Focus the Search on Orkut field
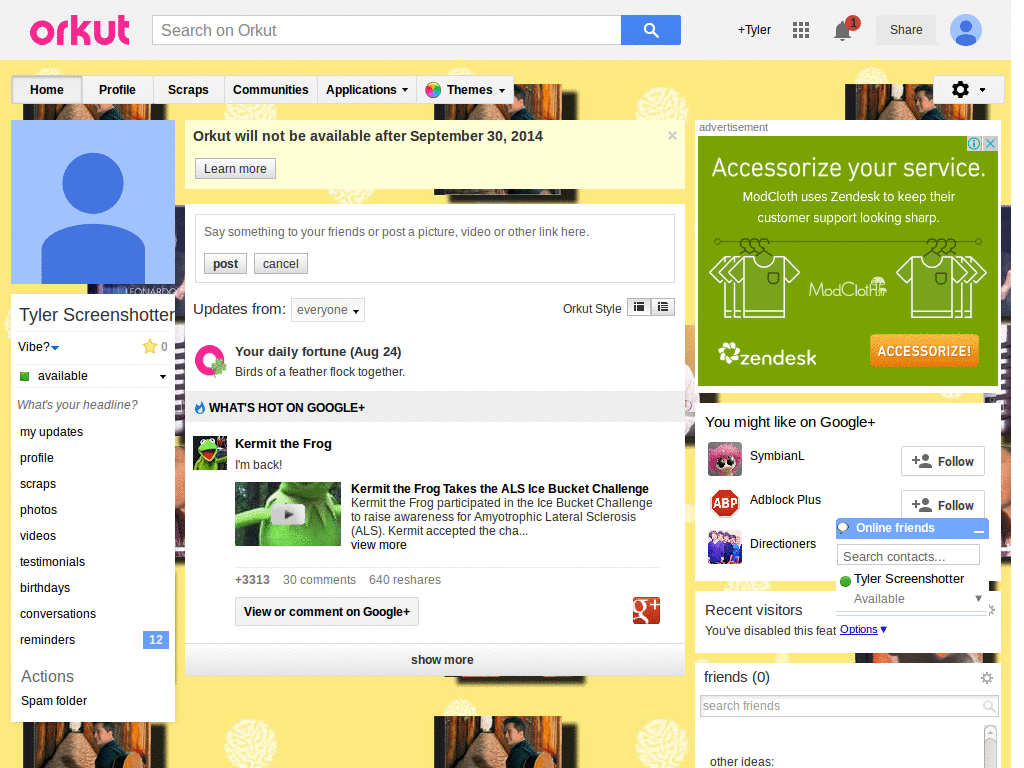1024x768 pixels. coord(387,30)
